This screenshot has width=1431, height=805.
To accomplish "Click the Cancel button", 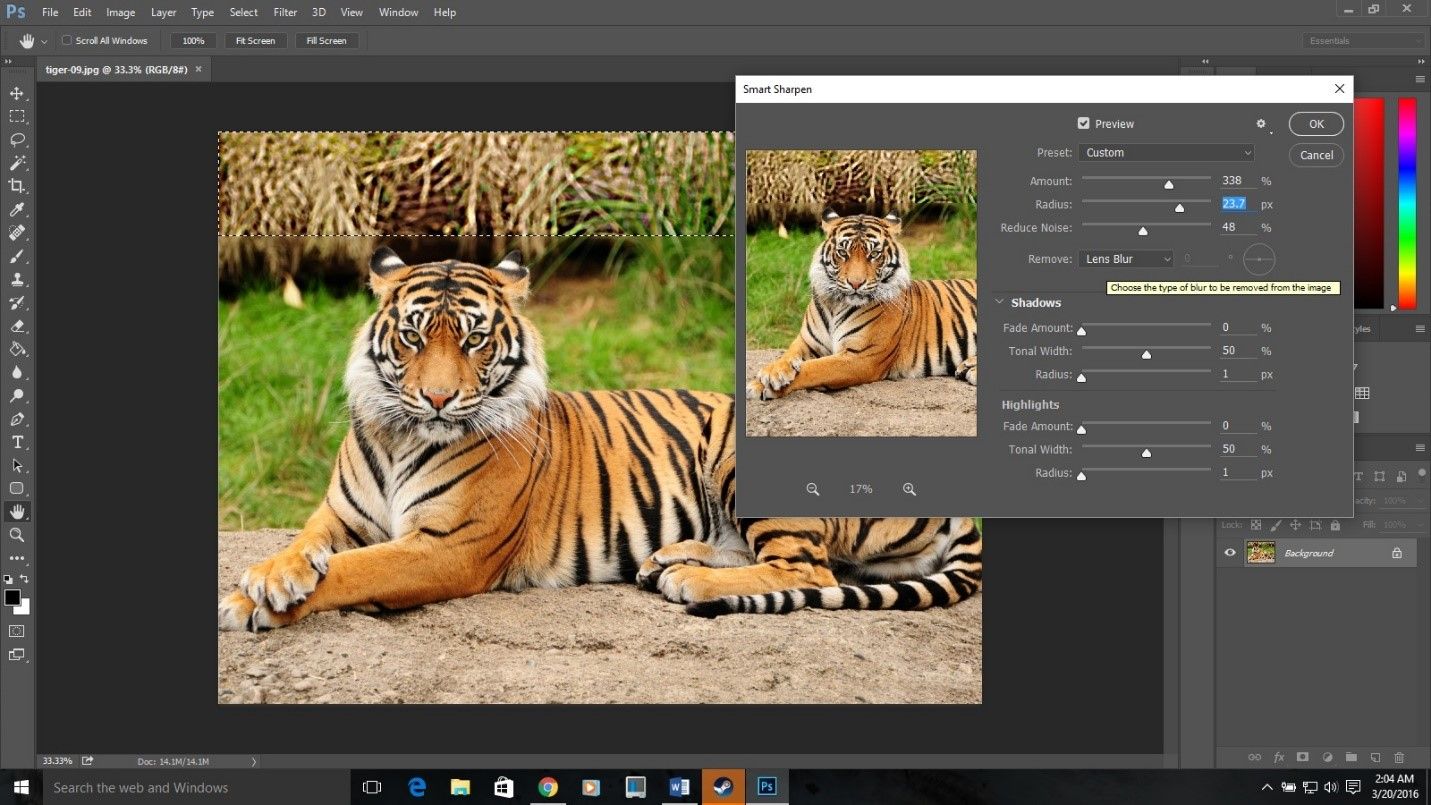I will click(x=1315, y=155).
